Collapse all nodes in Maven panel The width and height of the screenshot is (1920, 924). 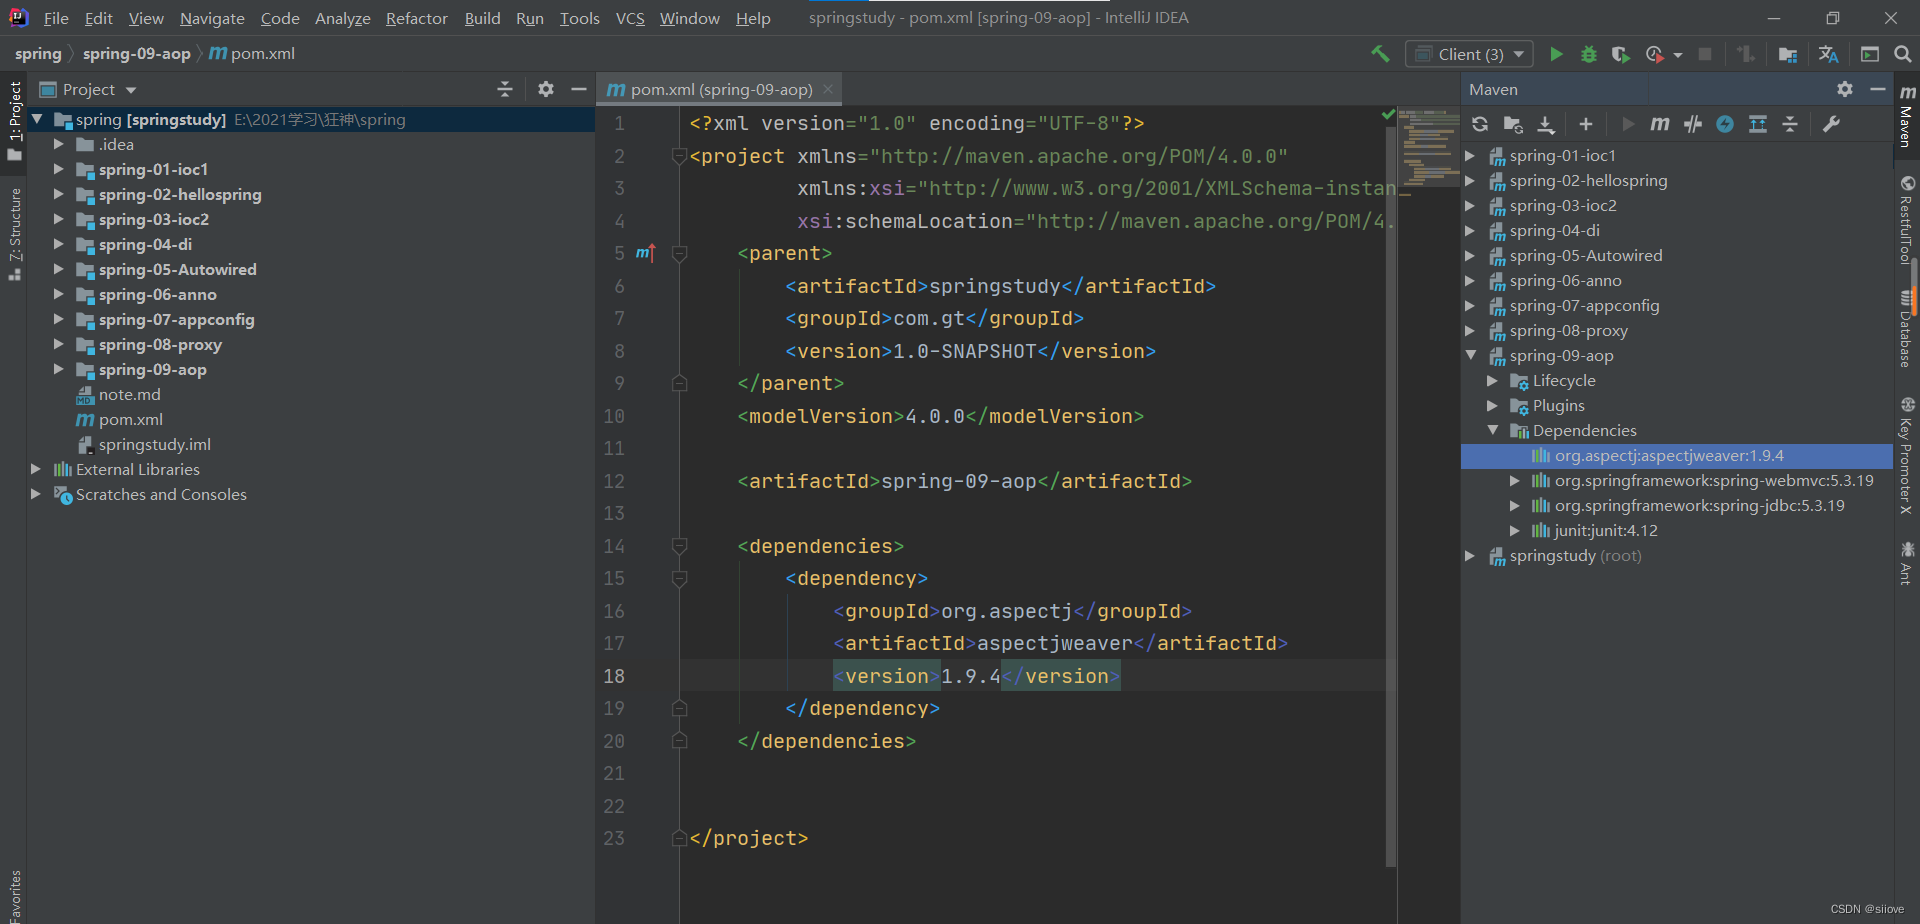tap(1791, 124)
